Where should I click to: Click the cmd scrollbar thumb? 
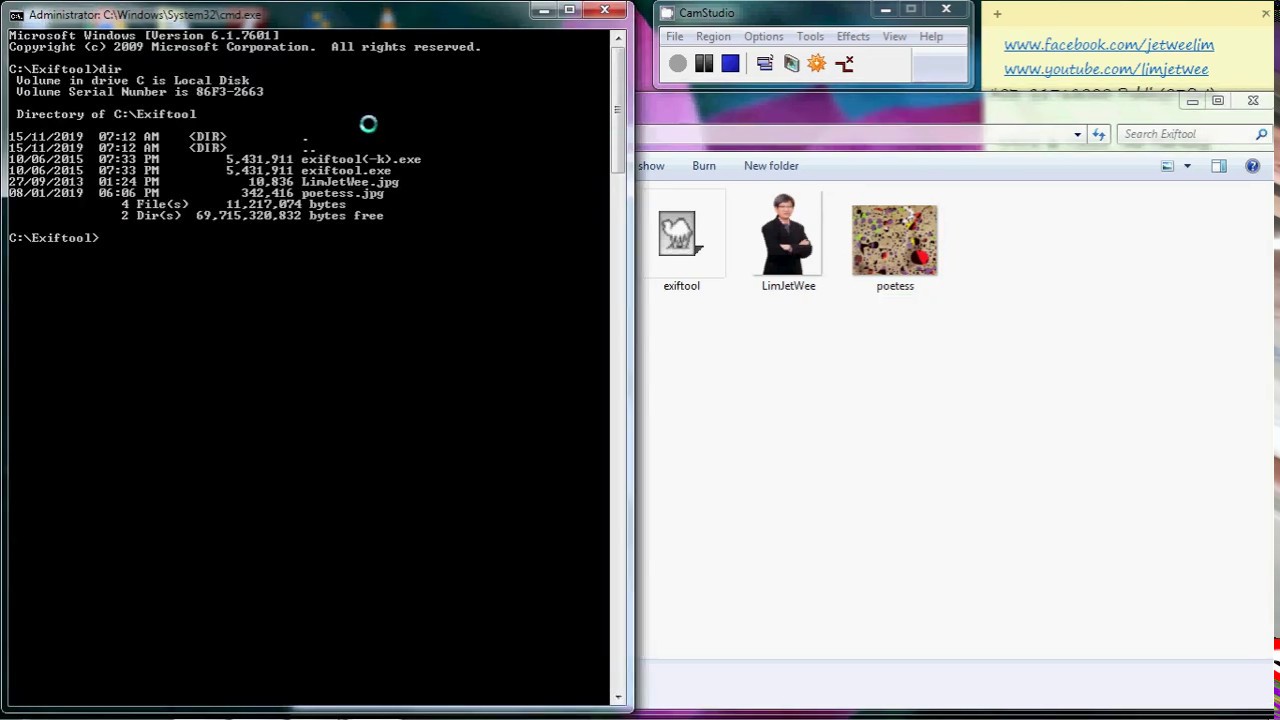click(x=618, y=108)
